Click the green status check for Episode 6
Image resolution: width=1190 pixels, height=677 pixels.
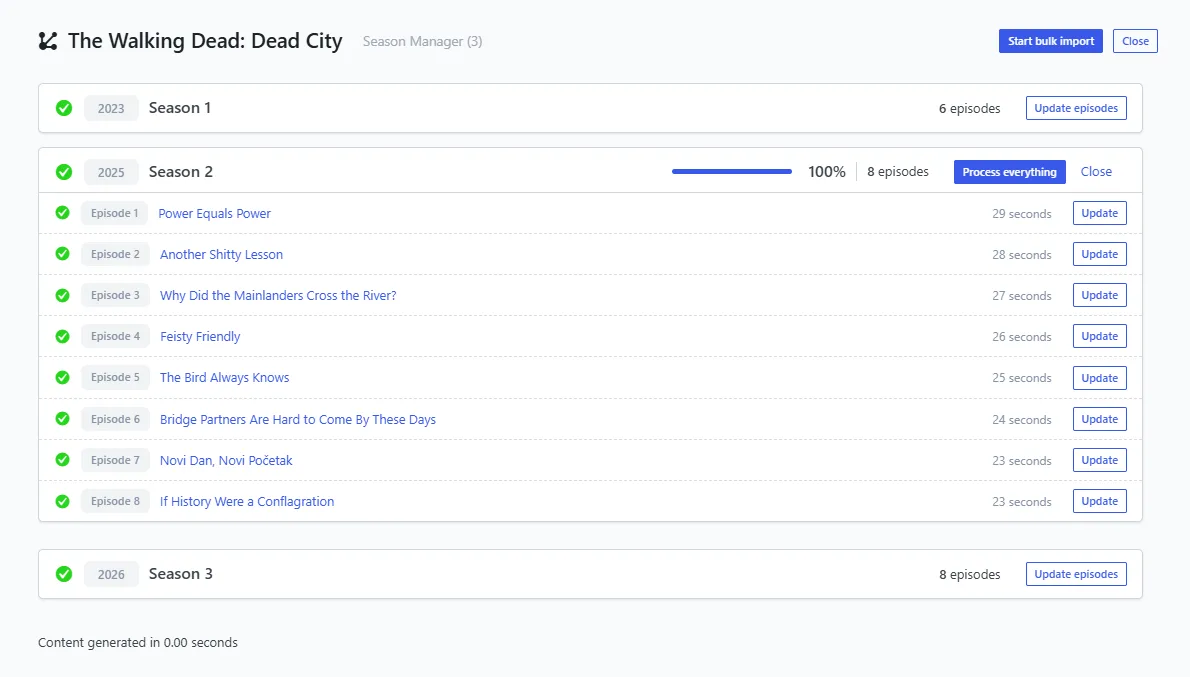point(62,419)
